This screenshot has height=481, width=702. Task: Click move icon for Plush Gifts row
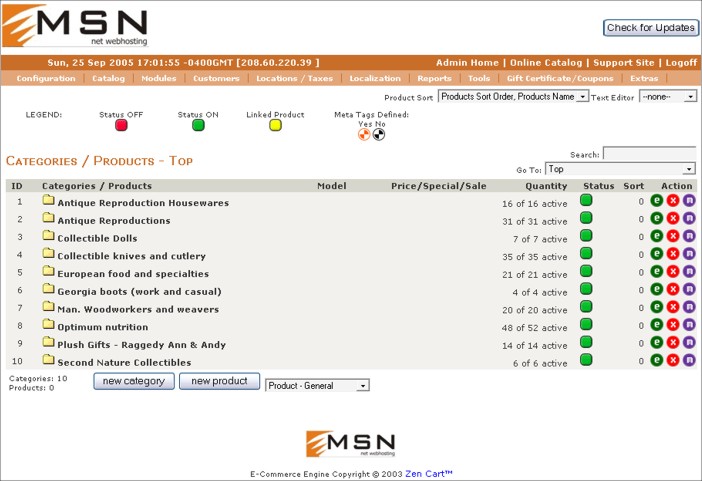(x=689, y=343)
